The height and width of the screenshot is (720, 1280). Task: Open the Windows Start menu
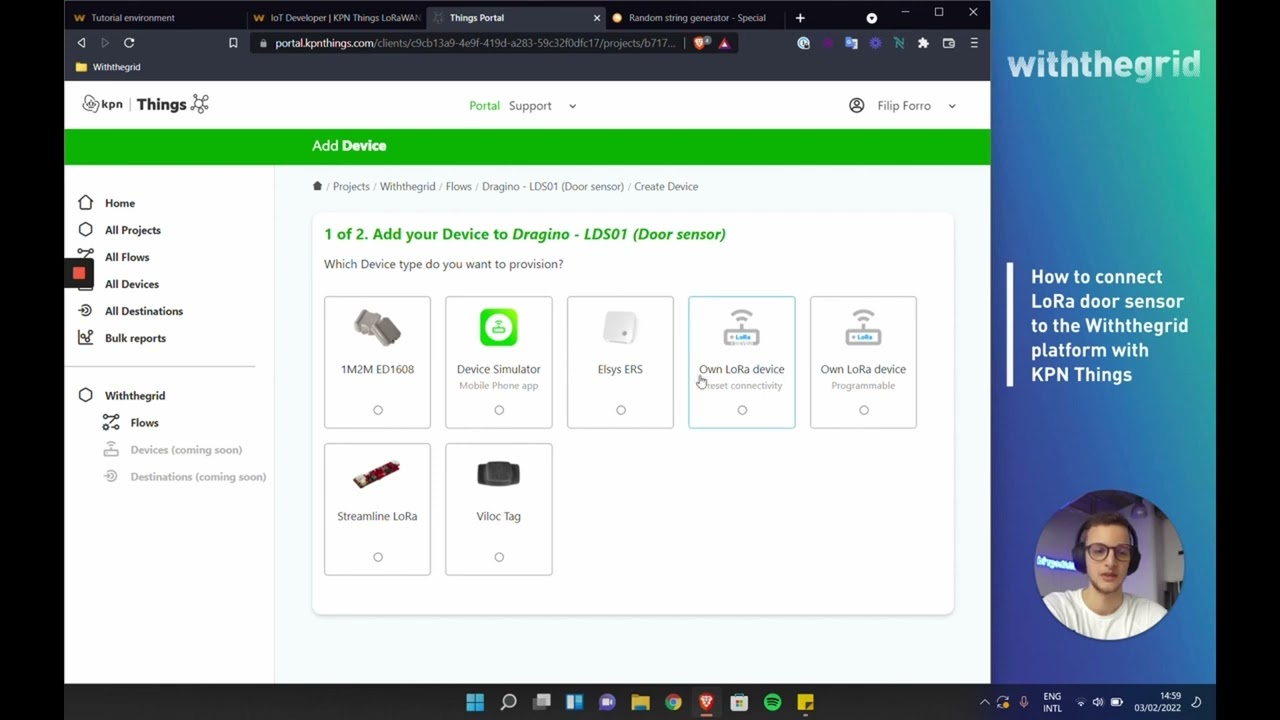[475, 702]
